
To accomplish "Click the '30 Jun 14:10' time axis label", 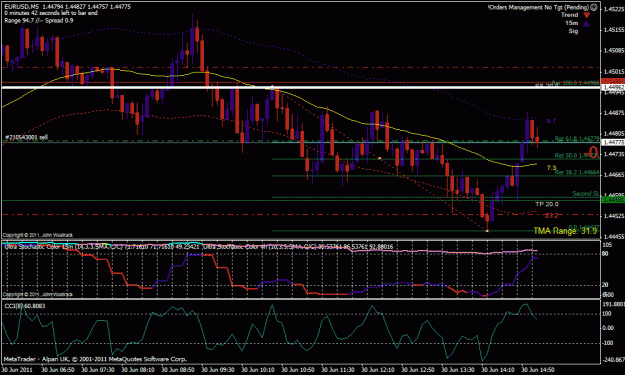I will pyautogui.click(x=498, y=370).
